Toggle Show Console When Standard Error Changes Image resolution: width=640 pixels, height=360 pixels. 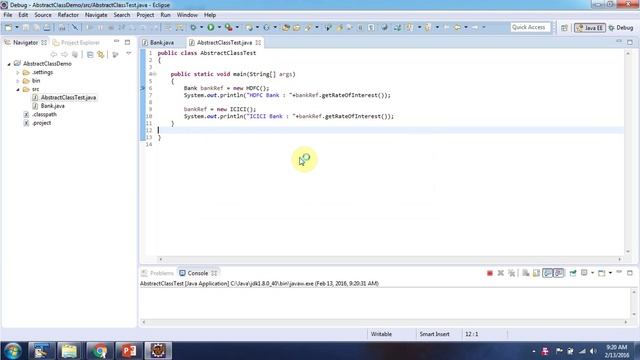coord(558,273)
